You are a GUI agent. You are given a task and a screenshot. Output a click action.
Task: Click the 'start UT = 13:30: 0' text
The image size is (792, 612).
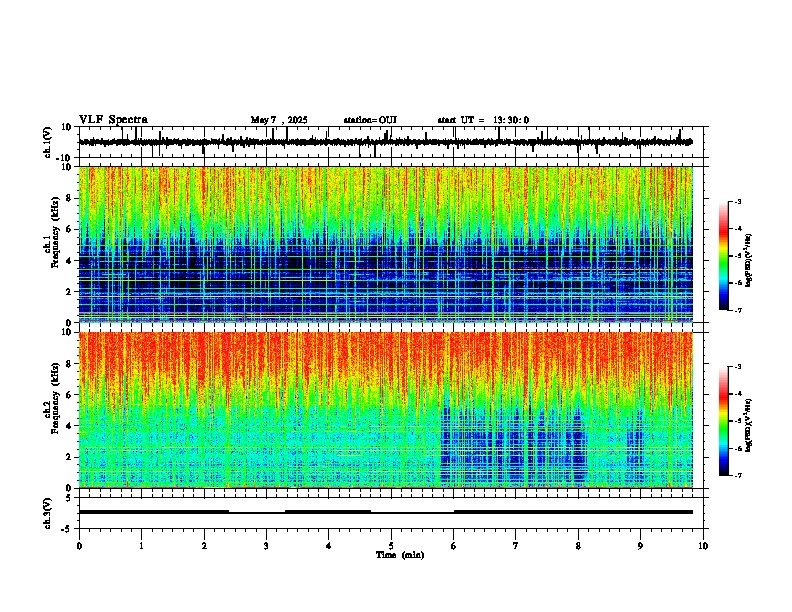tap(483, 120)
